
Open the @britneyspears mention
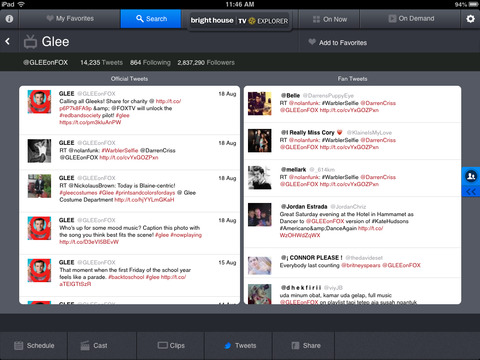361,265
